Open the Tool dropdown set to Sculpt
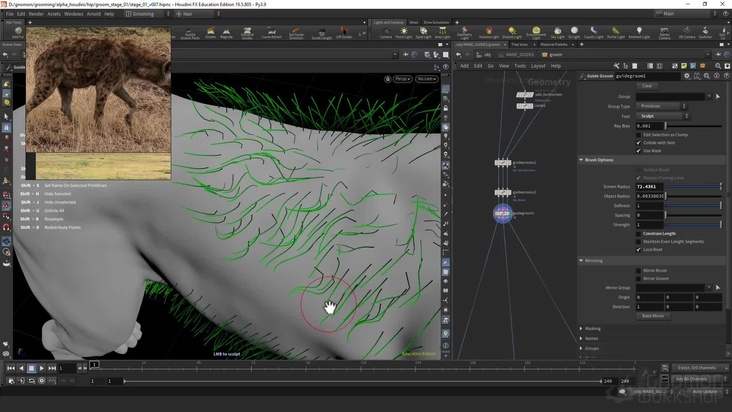 (x=663, y=116)
